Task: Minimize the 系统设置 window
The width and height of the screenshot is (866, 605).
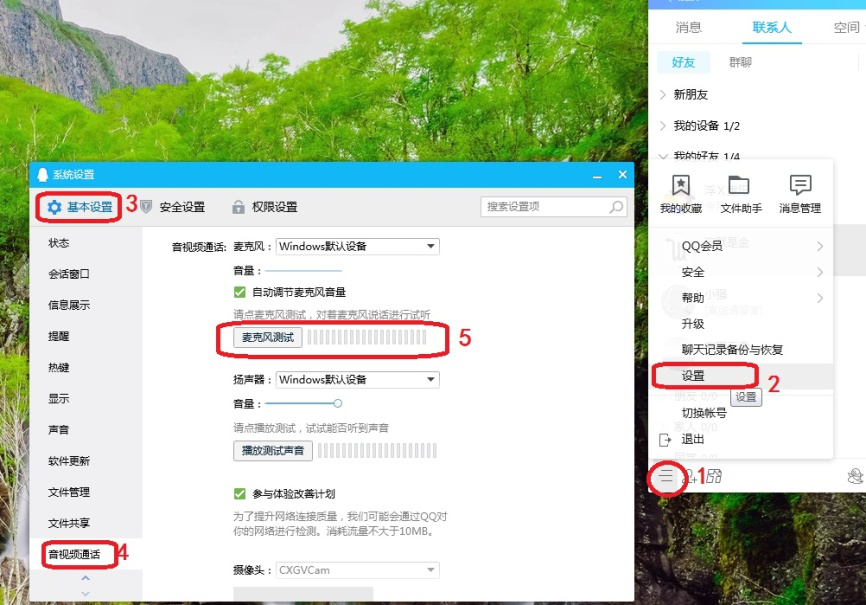Action: [597, 176]
